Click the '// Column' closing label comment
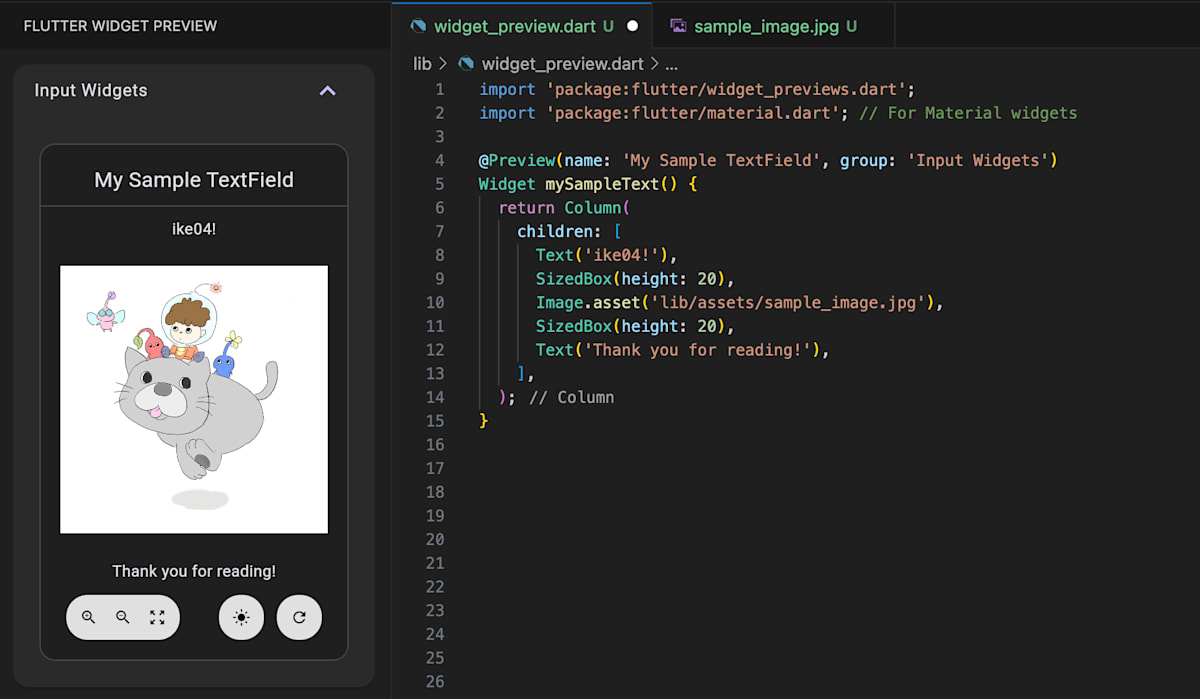This screenshot has width=1200, height=699. [571, 397]
